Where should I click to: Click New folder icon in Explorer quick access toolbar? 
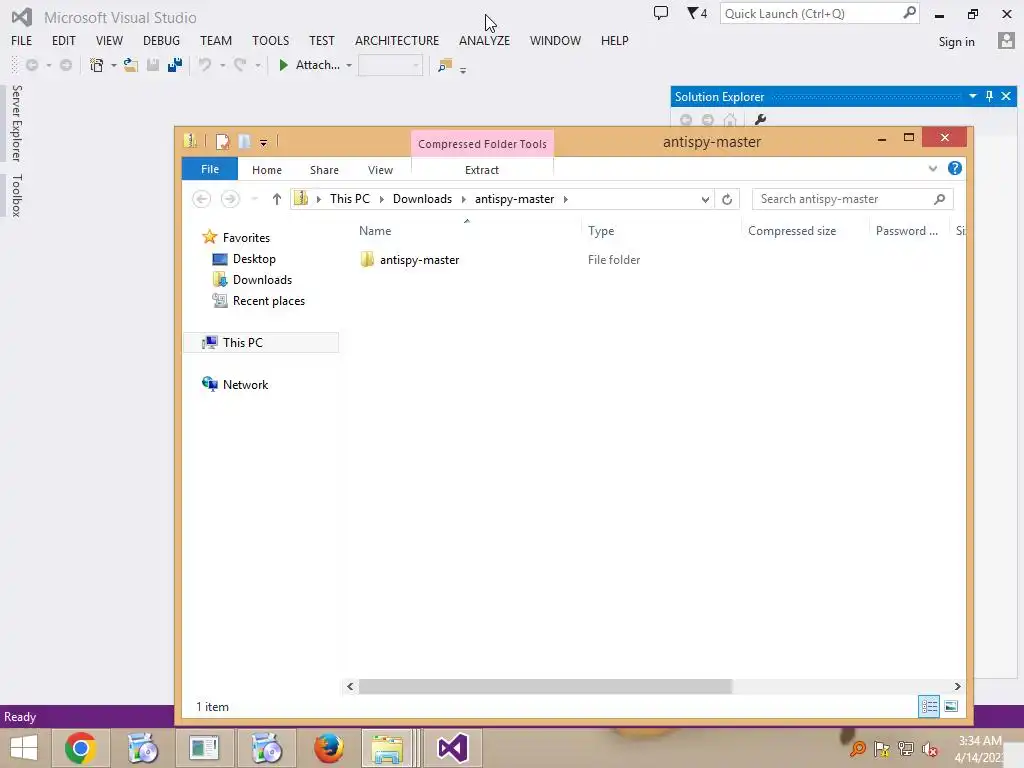[x=244, y=142]
